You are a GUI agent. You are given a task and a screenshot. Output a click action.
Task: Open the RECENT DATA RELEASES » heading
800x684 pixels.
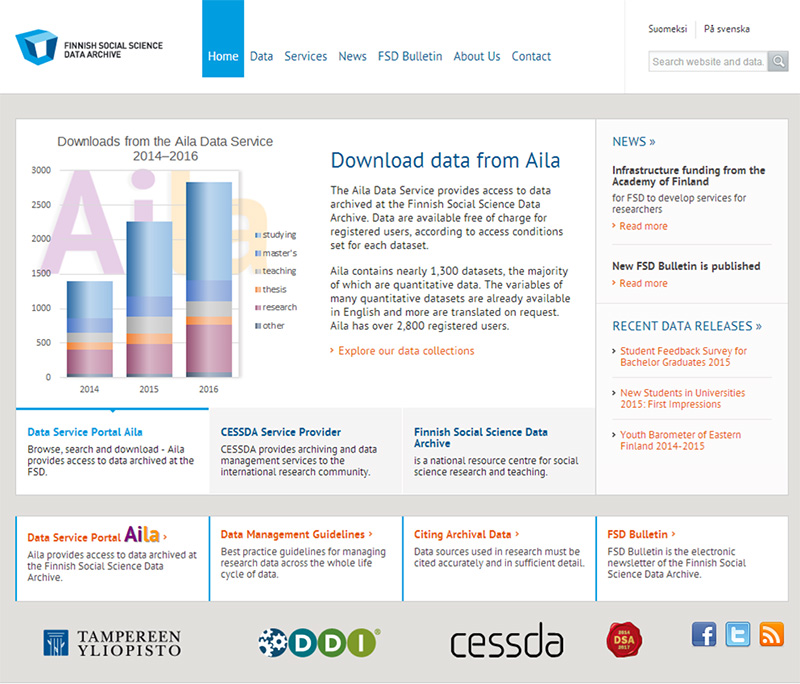tap(687, 326)
